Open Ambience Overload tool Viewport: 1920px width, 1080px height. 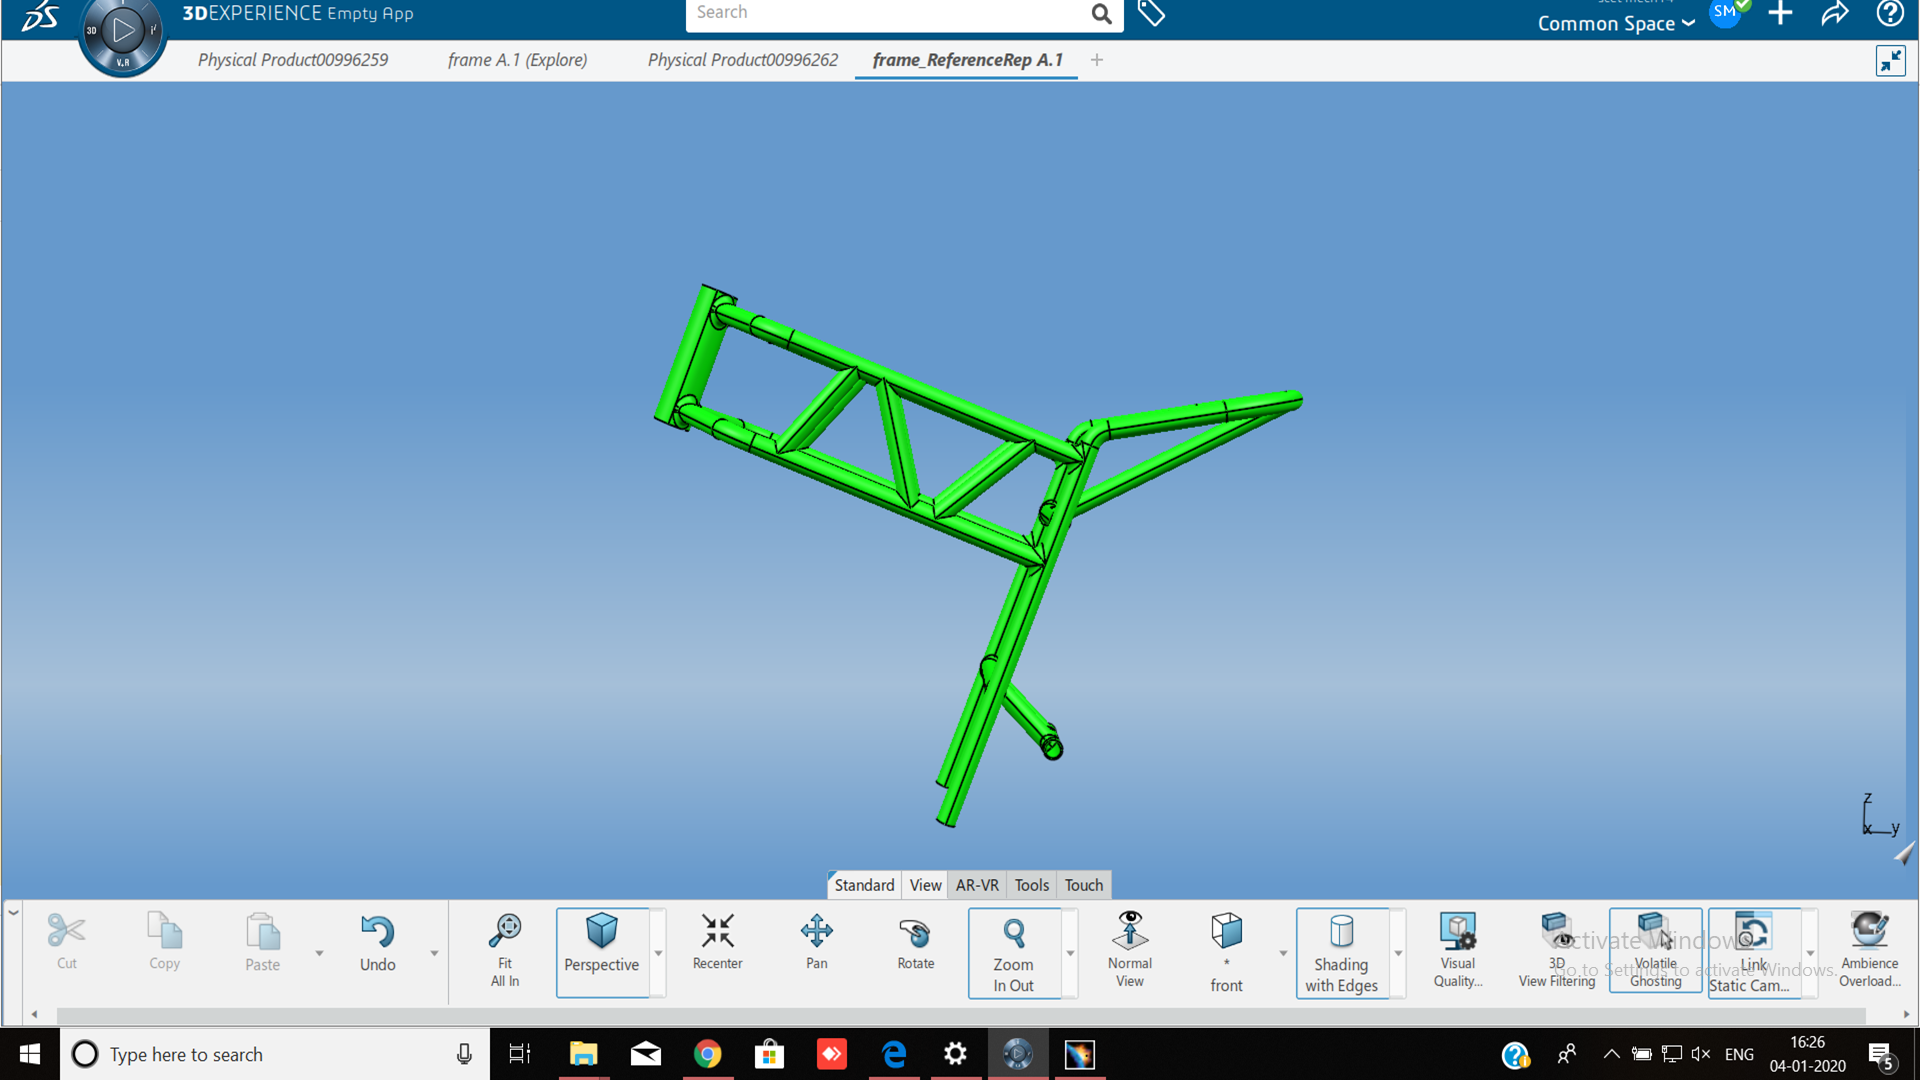click(1869, 950)
